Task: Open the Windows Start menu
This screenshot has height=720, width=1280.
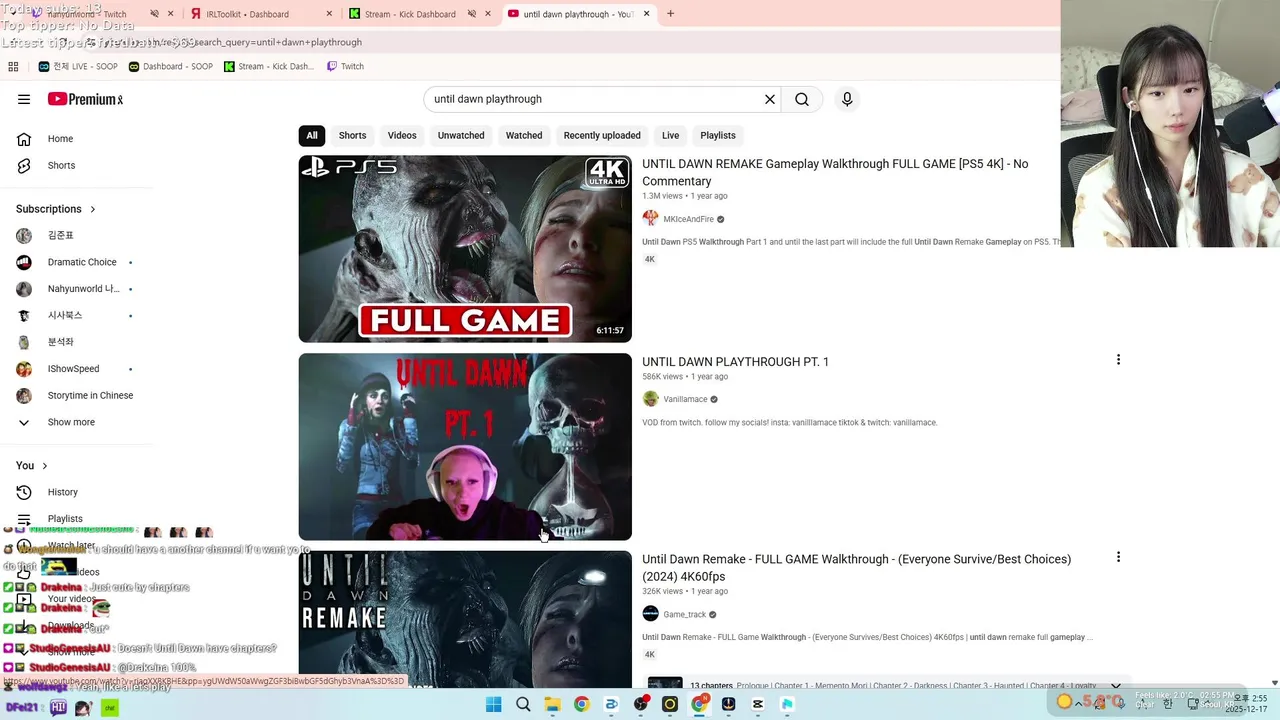Action: click(494, 704)
